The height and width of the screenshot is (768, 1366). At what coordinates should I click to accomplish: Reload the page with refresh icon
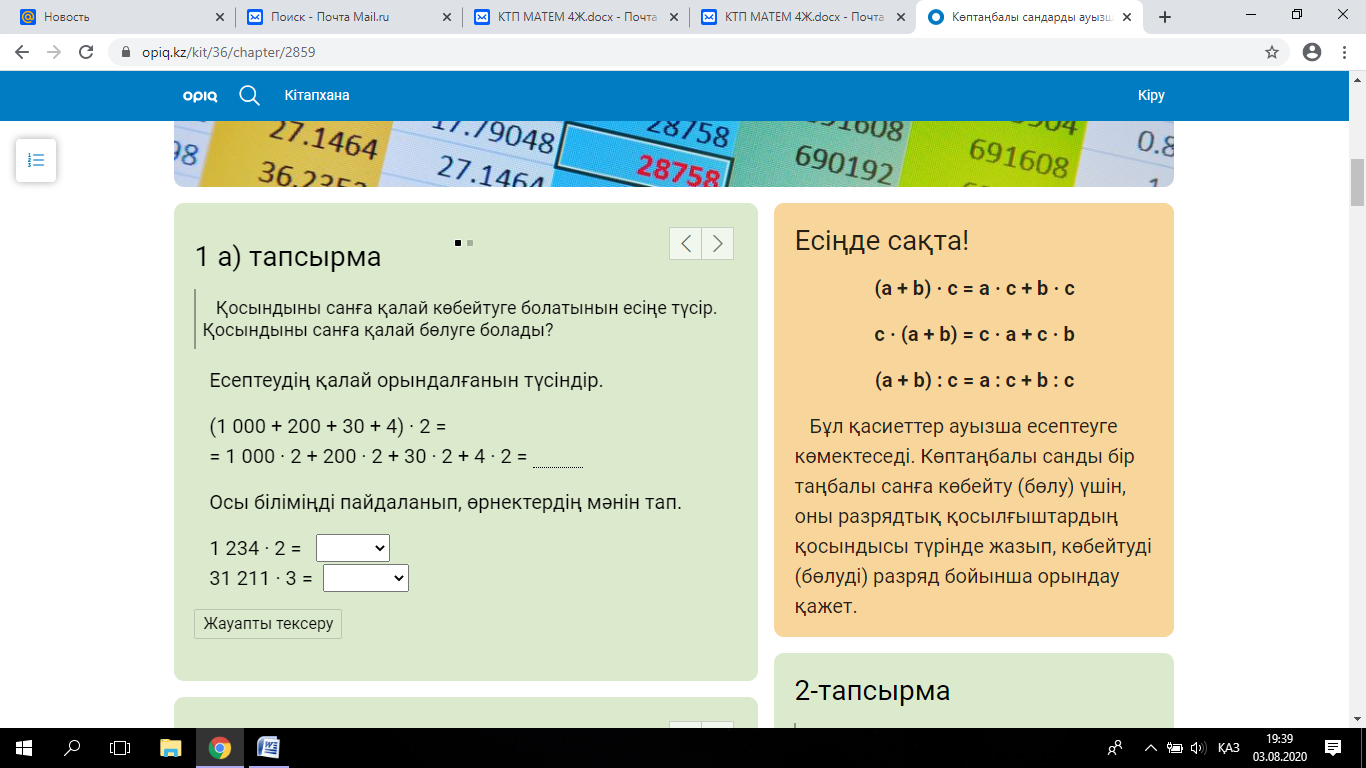(x=86, y=52)
